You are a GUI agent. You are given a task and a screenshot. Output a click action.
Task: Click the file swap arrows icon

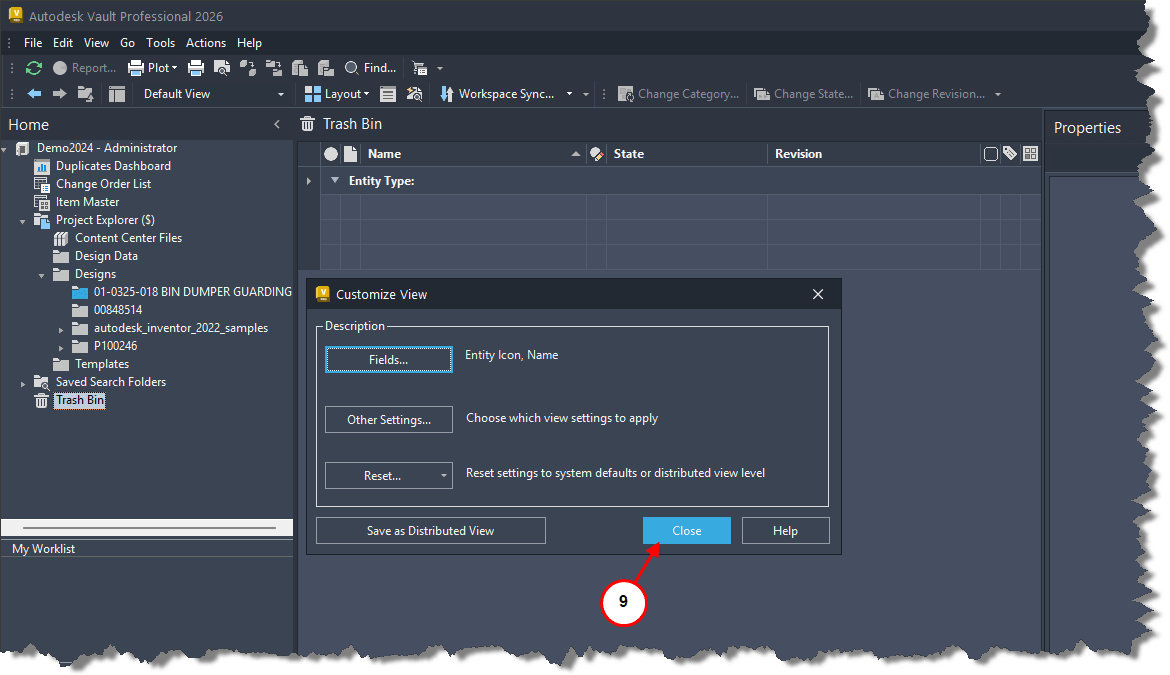(x=248, y=69)
